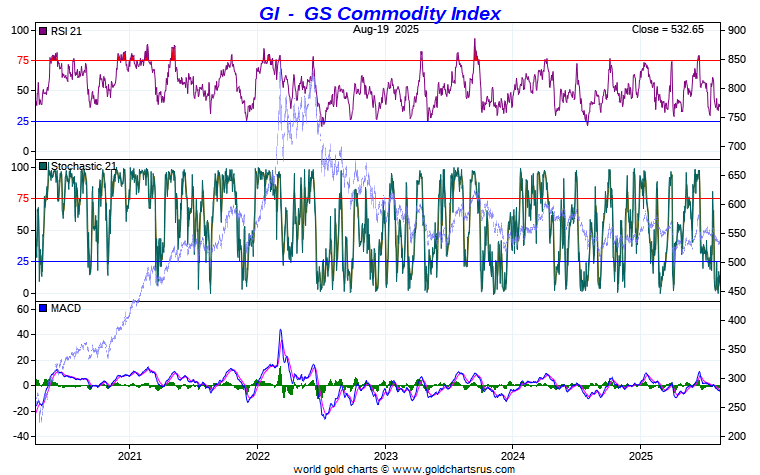Click the 250 right-axis price label
Viewport: 760px width, 475px height.
click(736, 407)
